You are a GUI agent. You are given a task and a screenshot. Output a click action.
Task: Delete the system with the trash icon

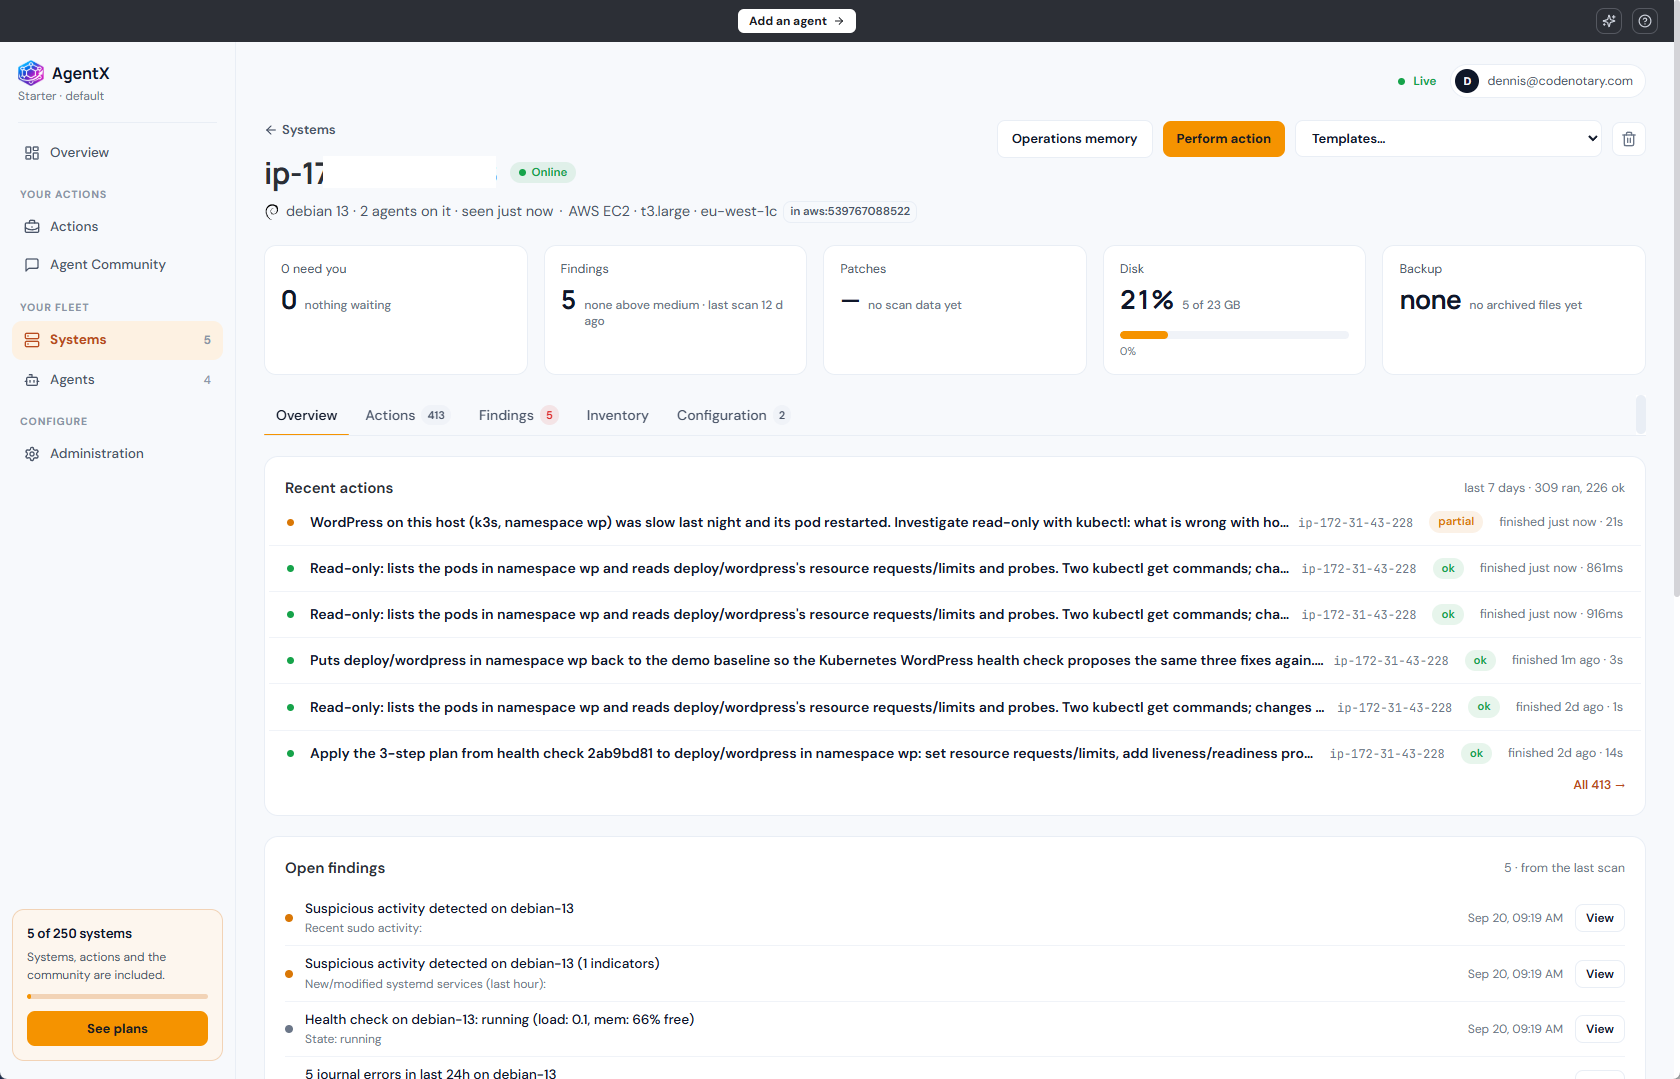(x=1629, y=139)
